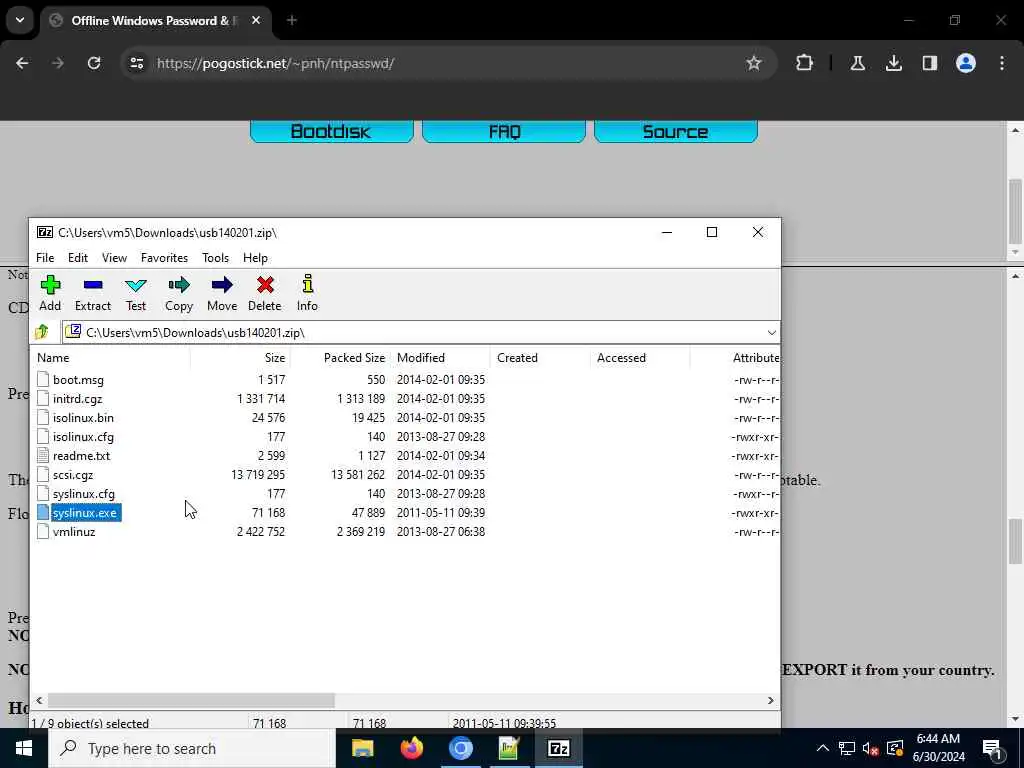Click the 7z icon in the window title bar
The width and height of the screenshot is (1024, 768).
45,232
